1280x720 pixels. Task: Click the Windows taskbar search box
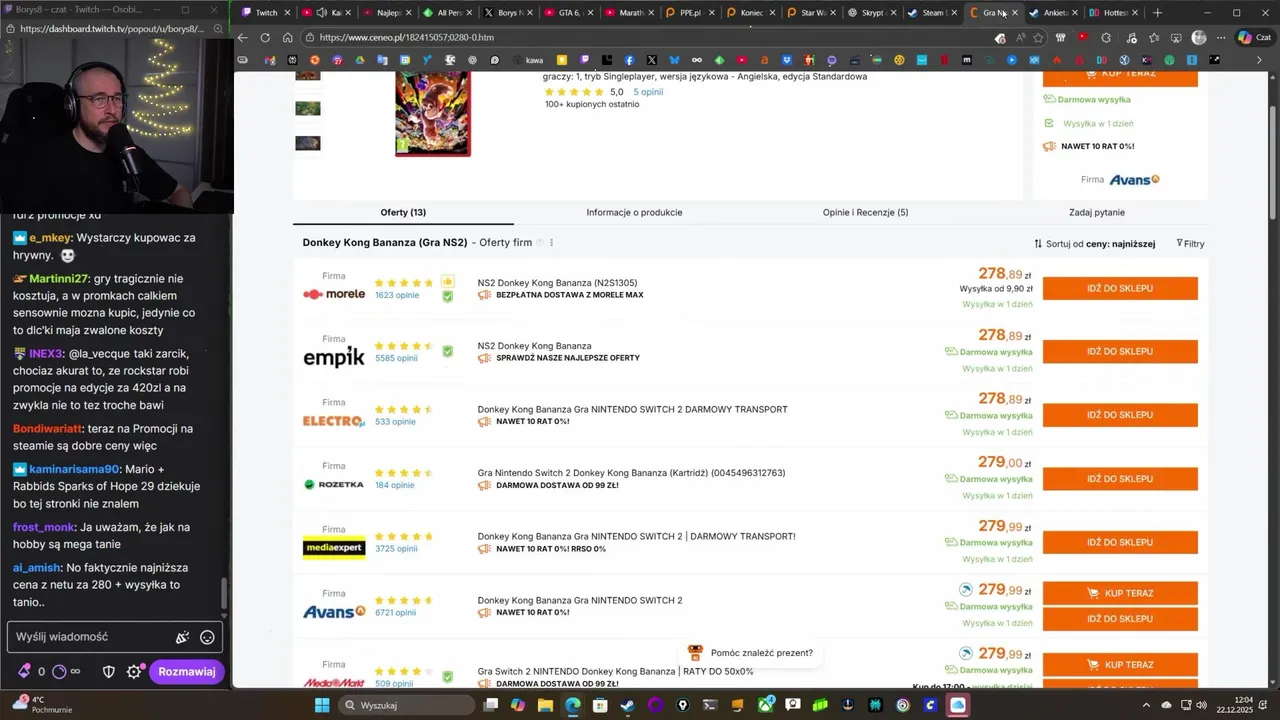click(407, 705)
